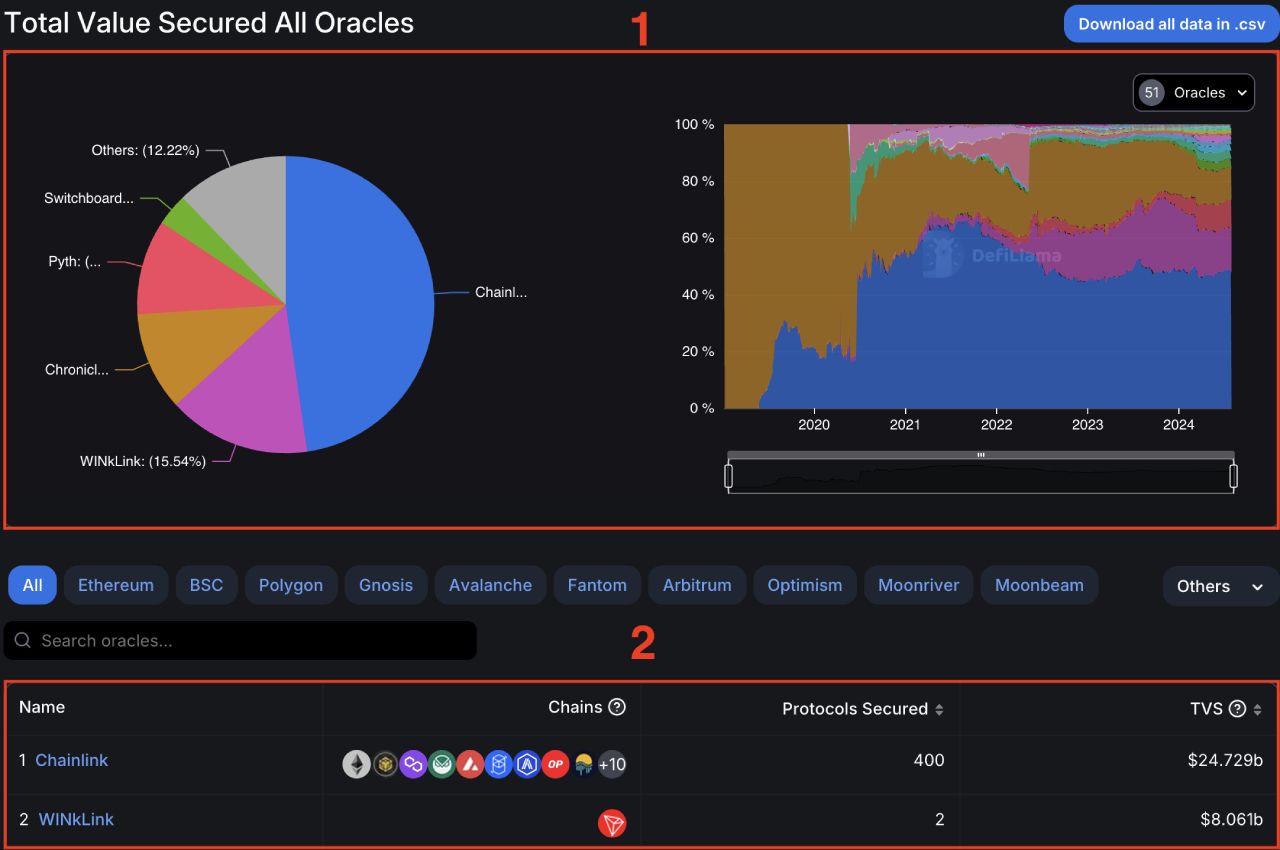Click the Polygon chain icon in Chainlink row
Image resolution: width=1280 pixels, height=850 pixels.
(x=413, y=765)
